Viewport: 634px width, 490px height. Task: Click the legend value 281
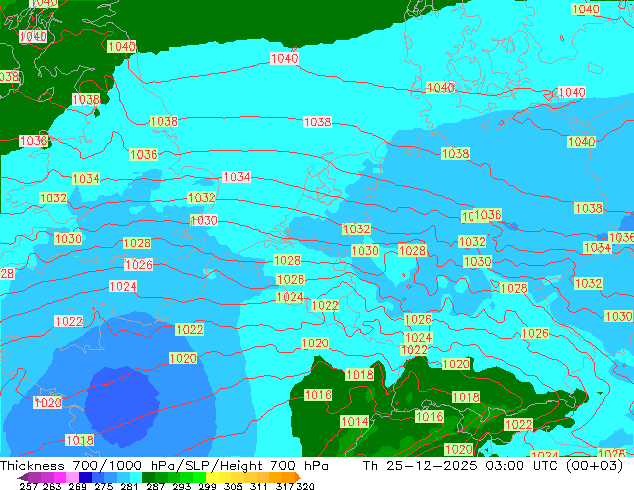click(x=129, y=486)
